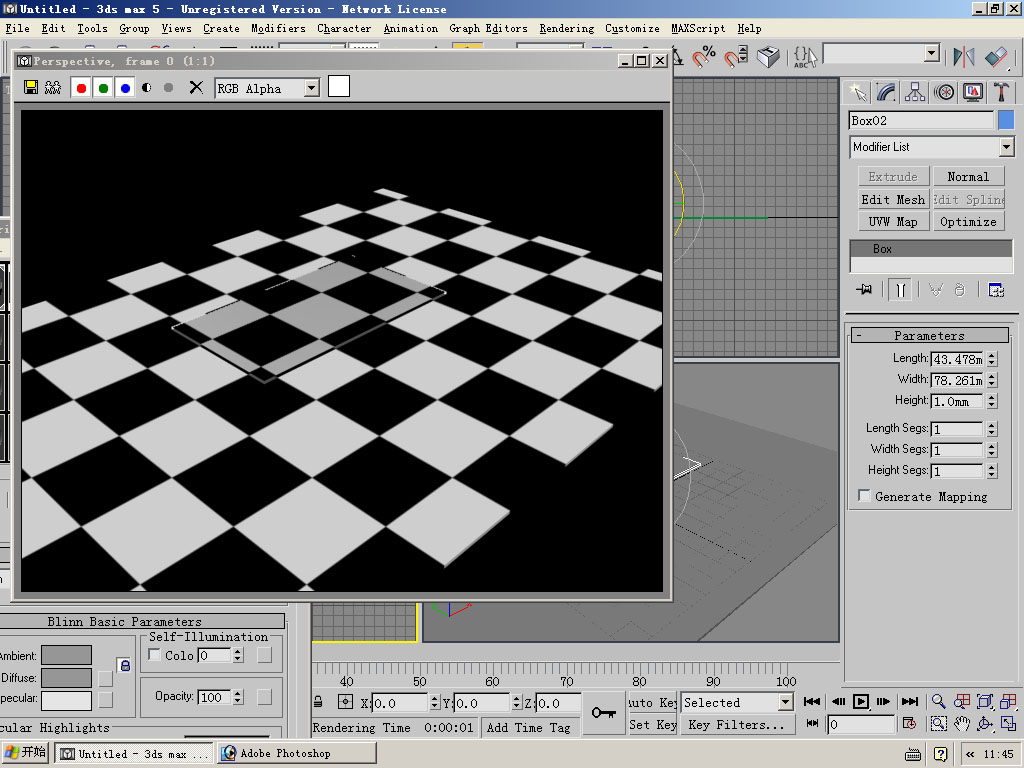This screenshot has width=1024, height=768.
Task: Click Add Time Tag
Action: [x=528, y=728]
